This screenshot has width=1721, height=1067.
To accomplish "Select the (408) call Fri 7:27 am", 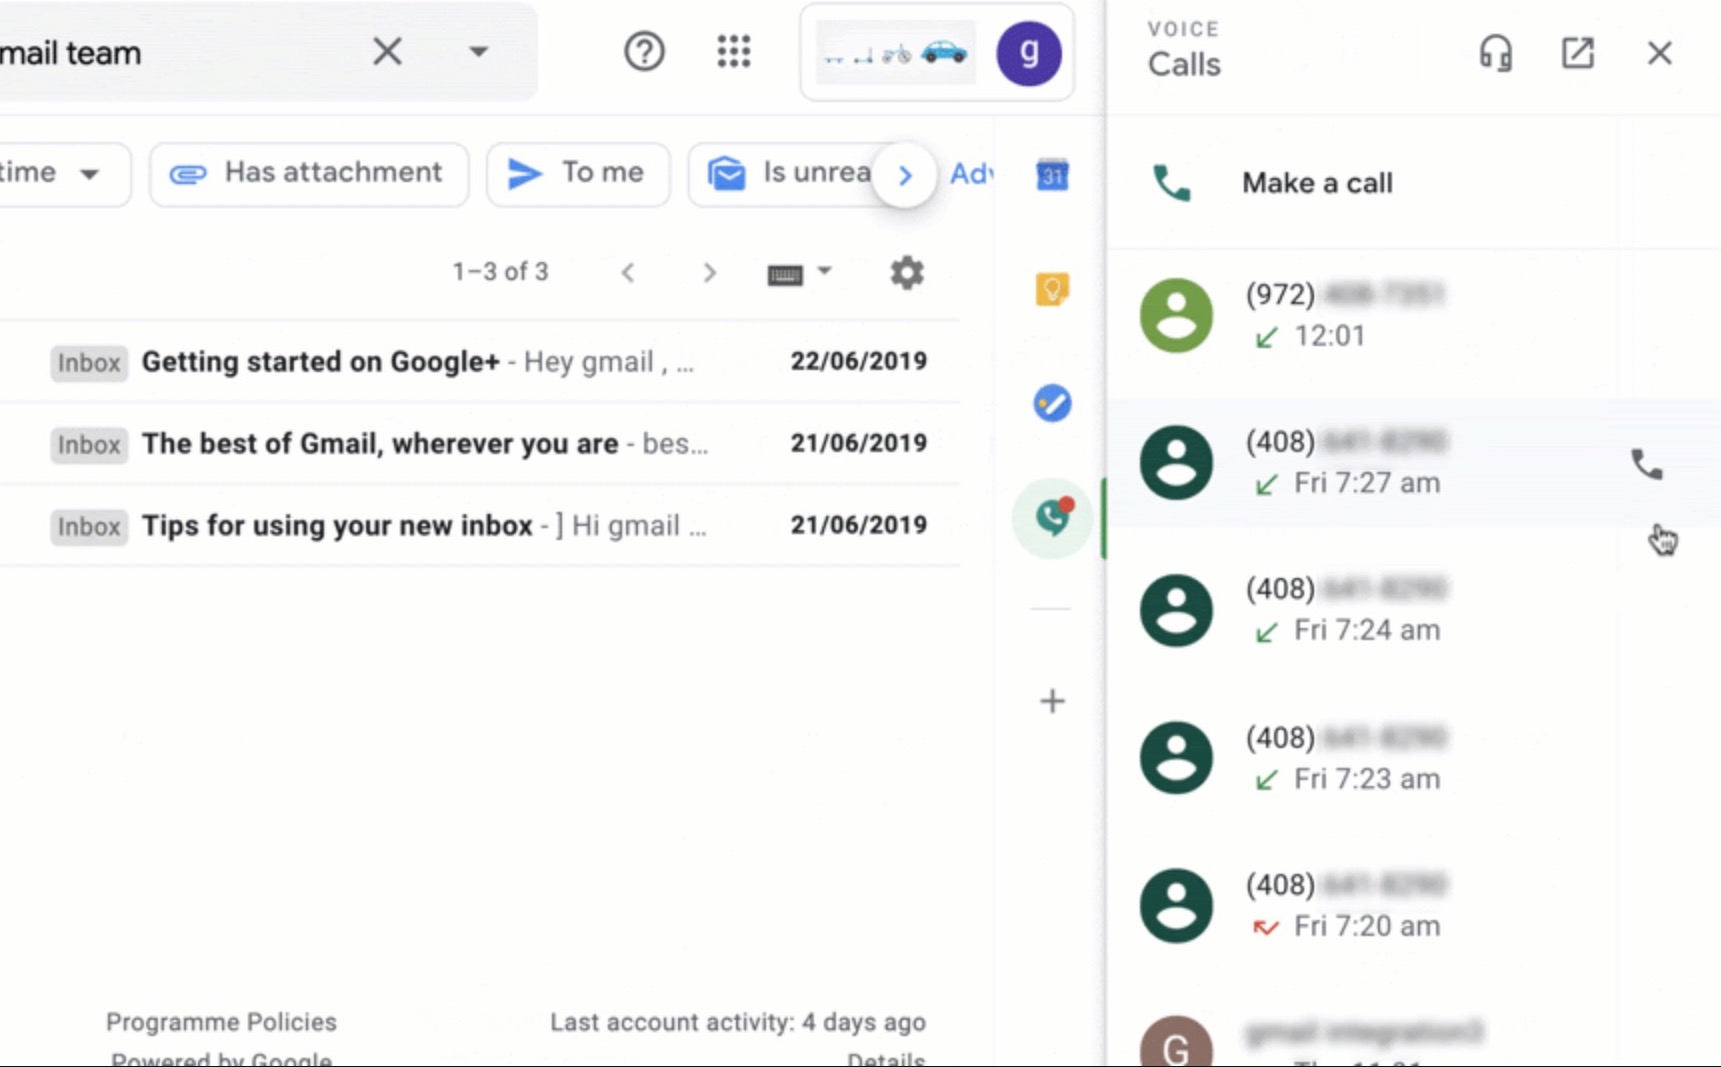I will click(1414, 463).
